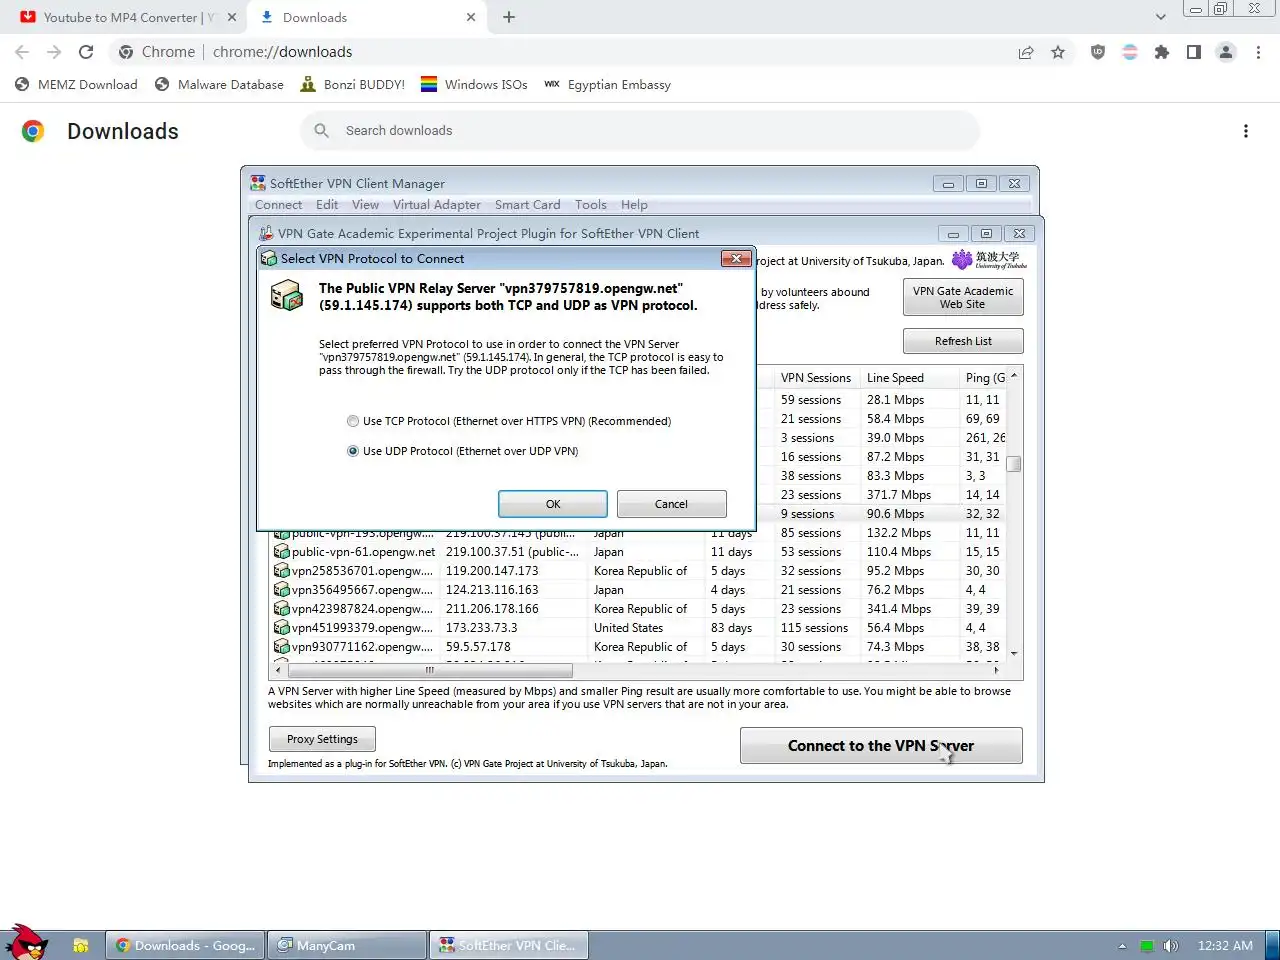Screen dimensions: 1280x960
Task: Select server public-vpn-61.opengw.net
Action: click(363, 552)
